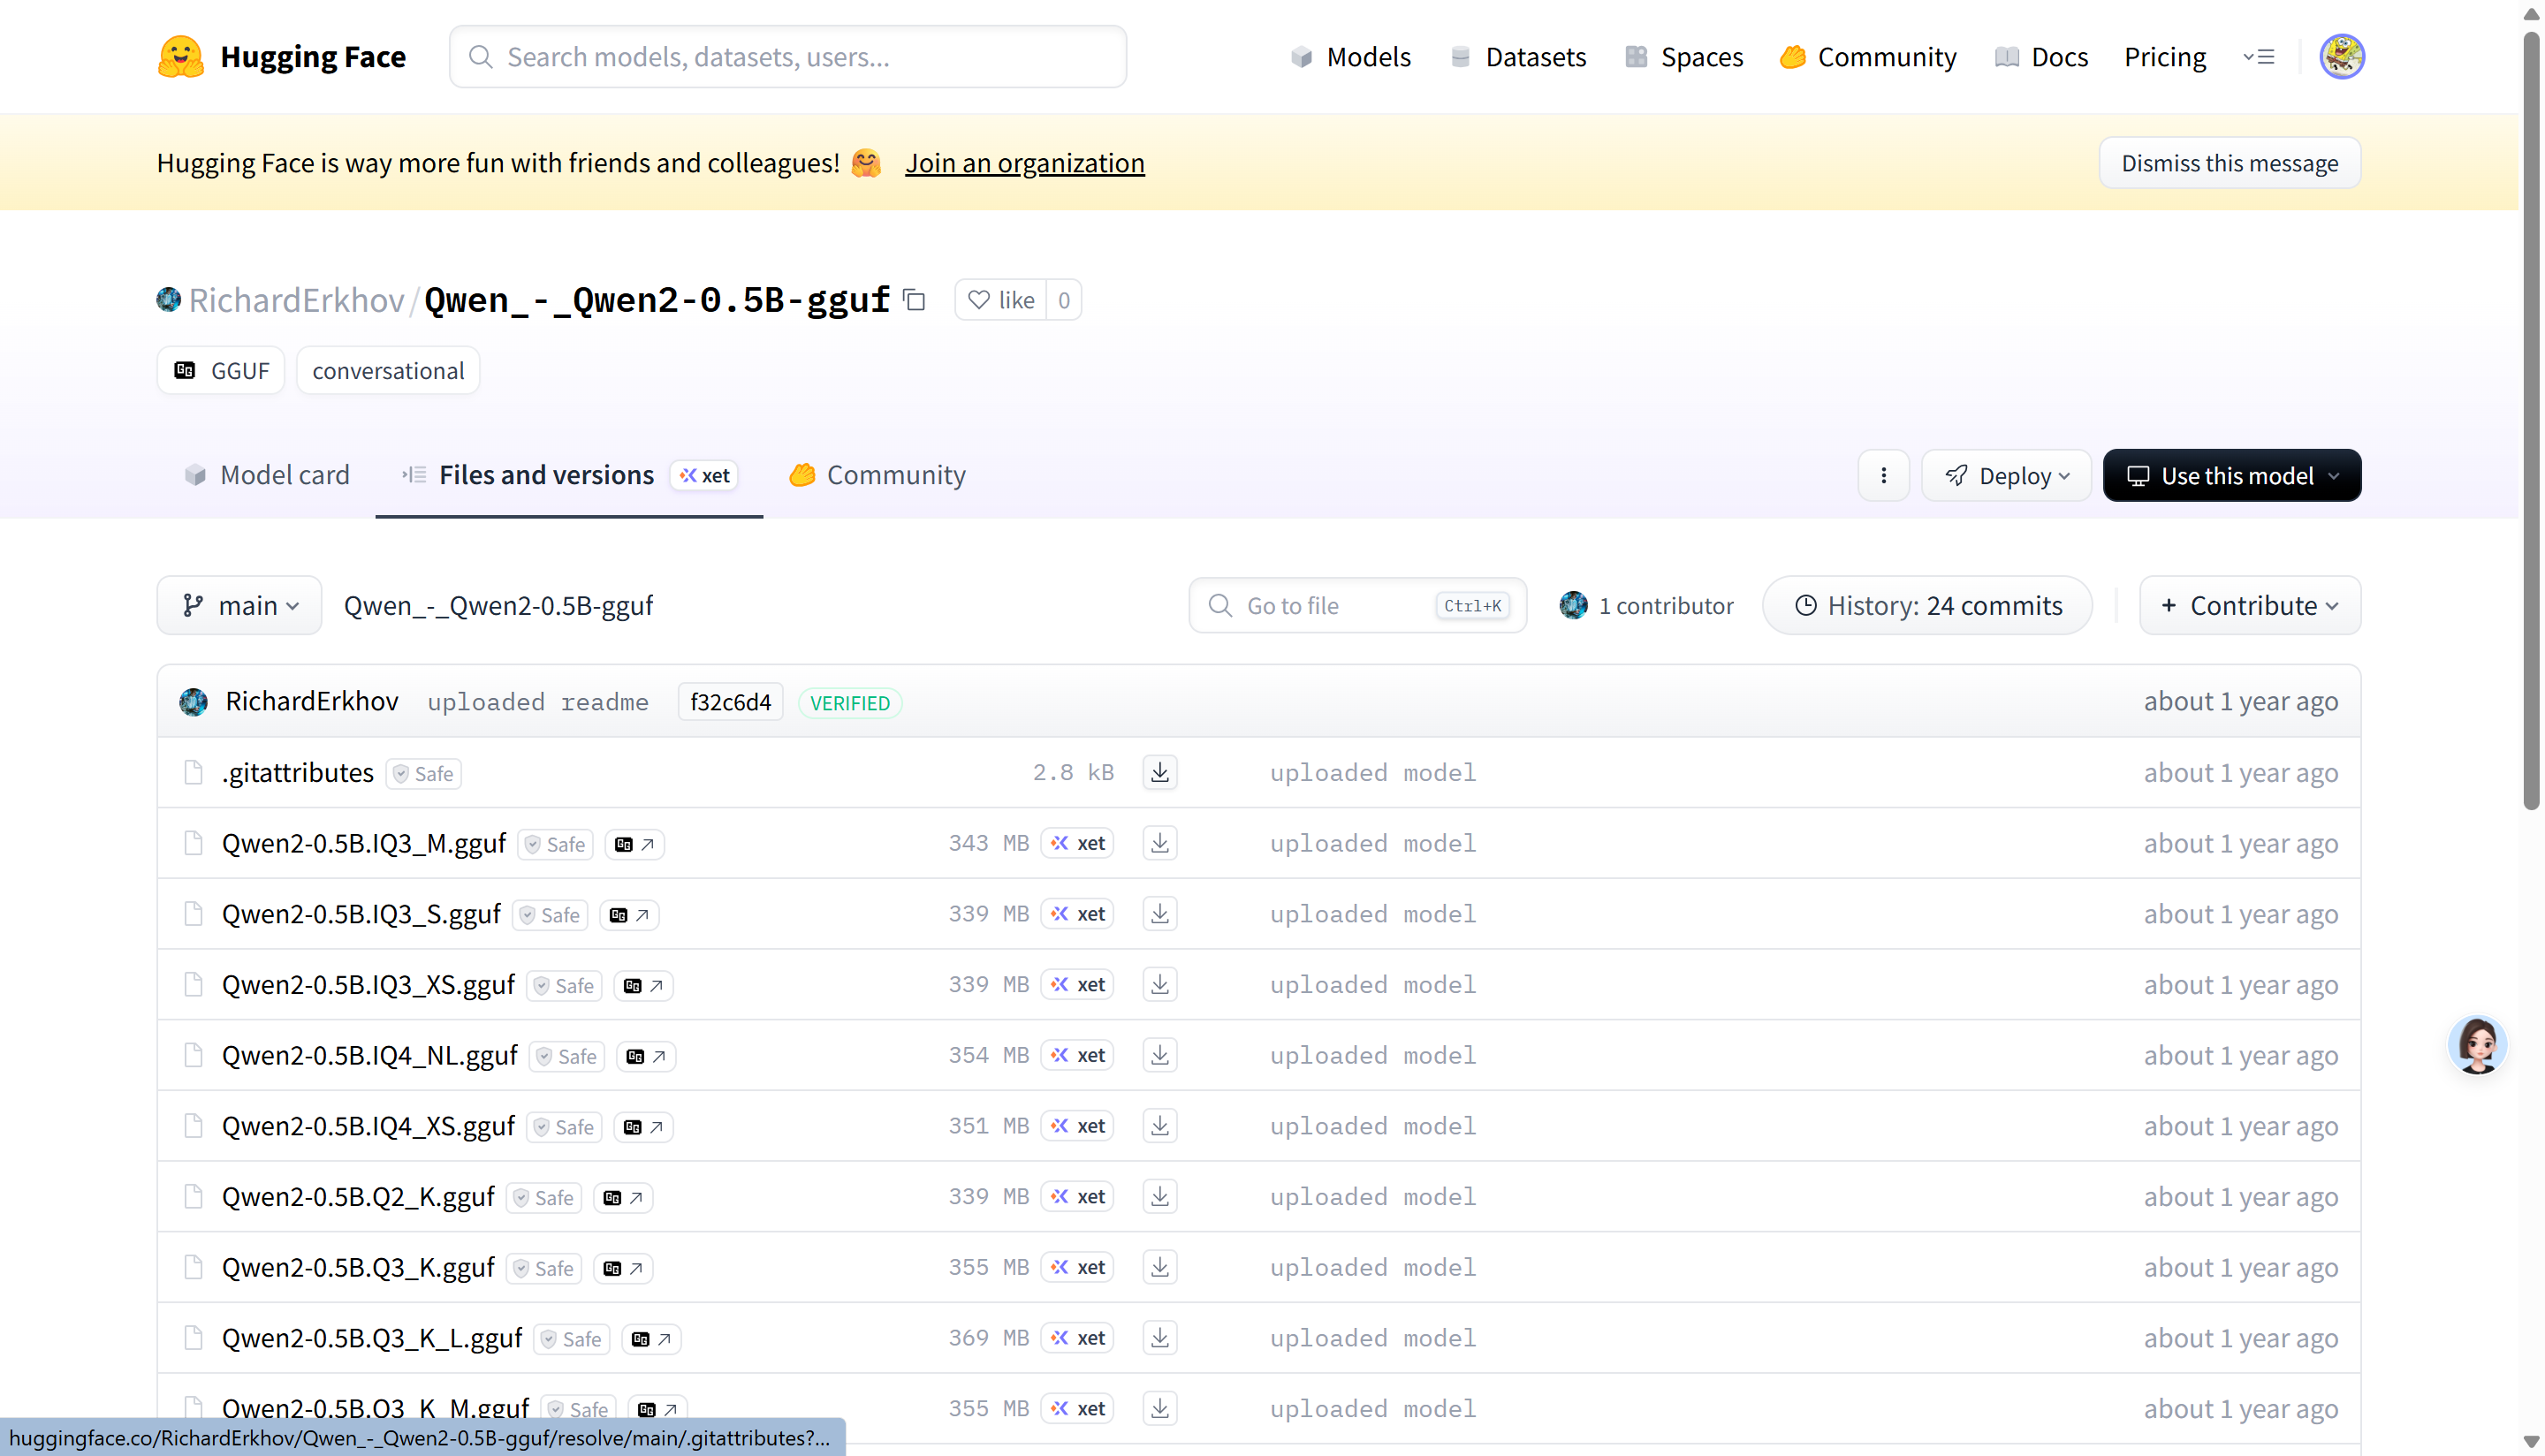
Task: Open the three-dot overflow menu beside Deploy
Action: coord(1884,475)
